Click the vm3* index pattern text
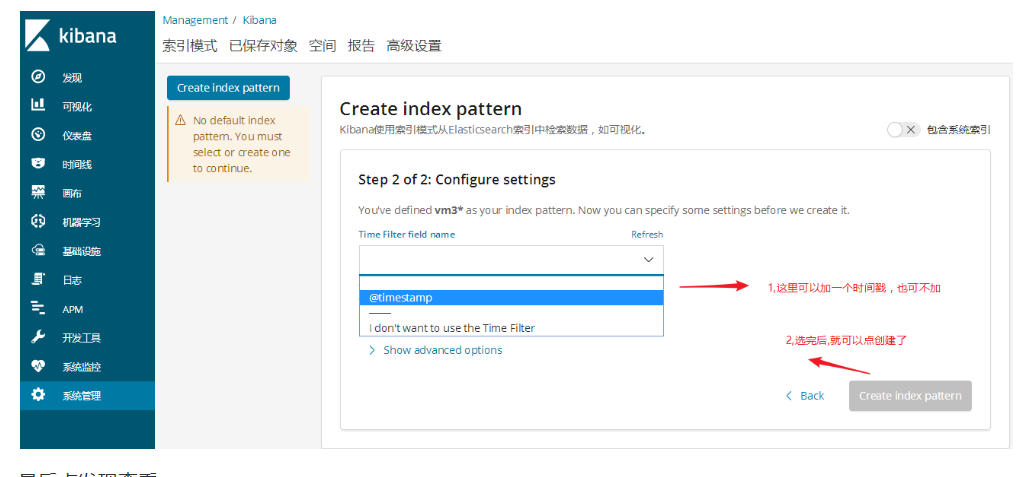1028x477 pixels. pyautogui.click(x=449, y=211)
